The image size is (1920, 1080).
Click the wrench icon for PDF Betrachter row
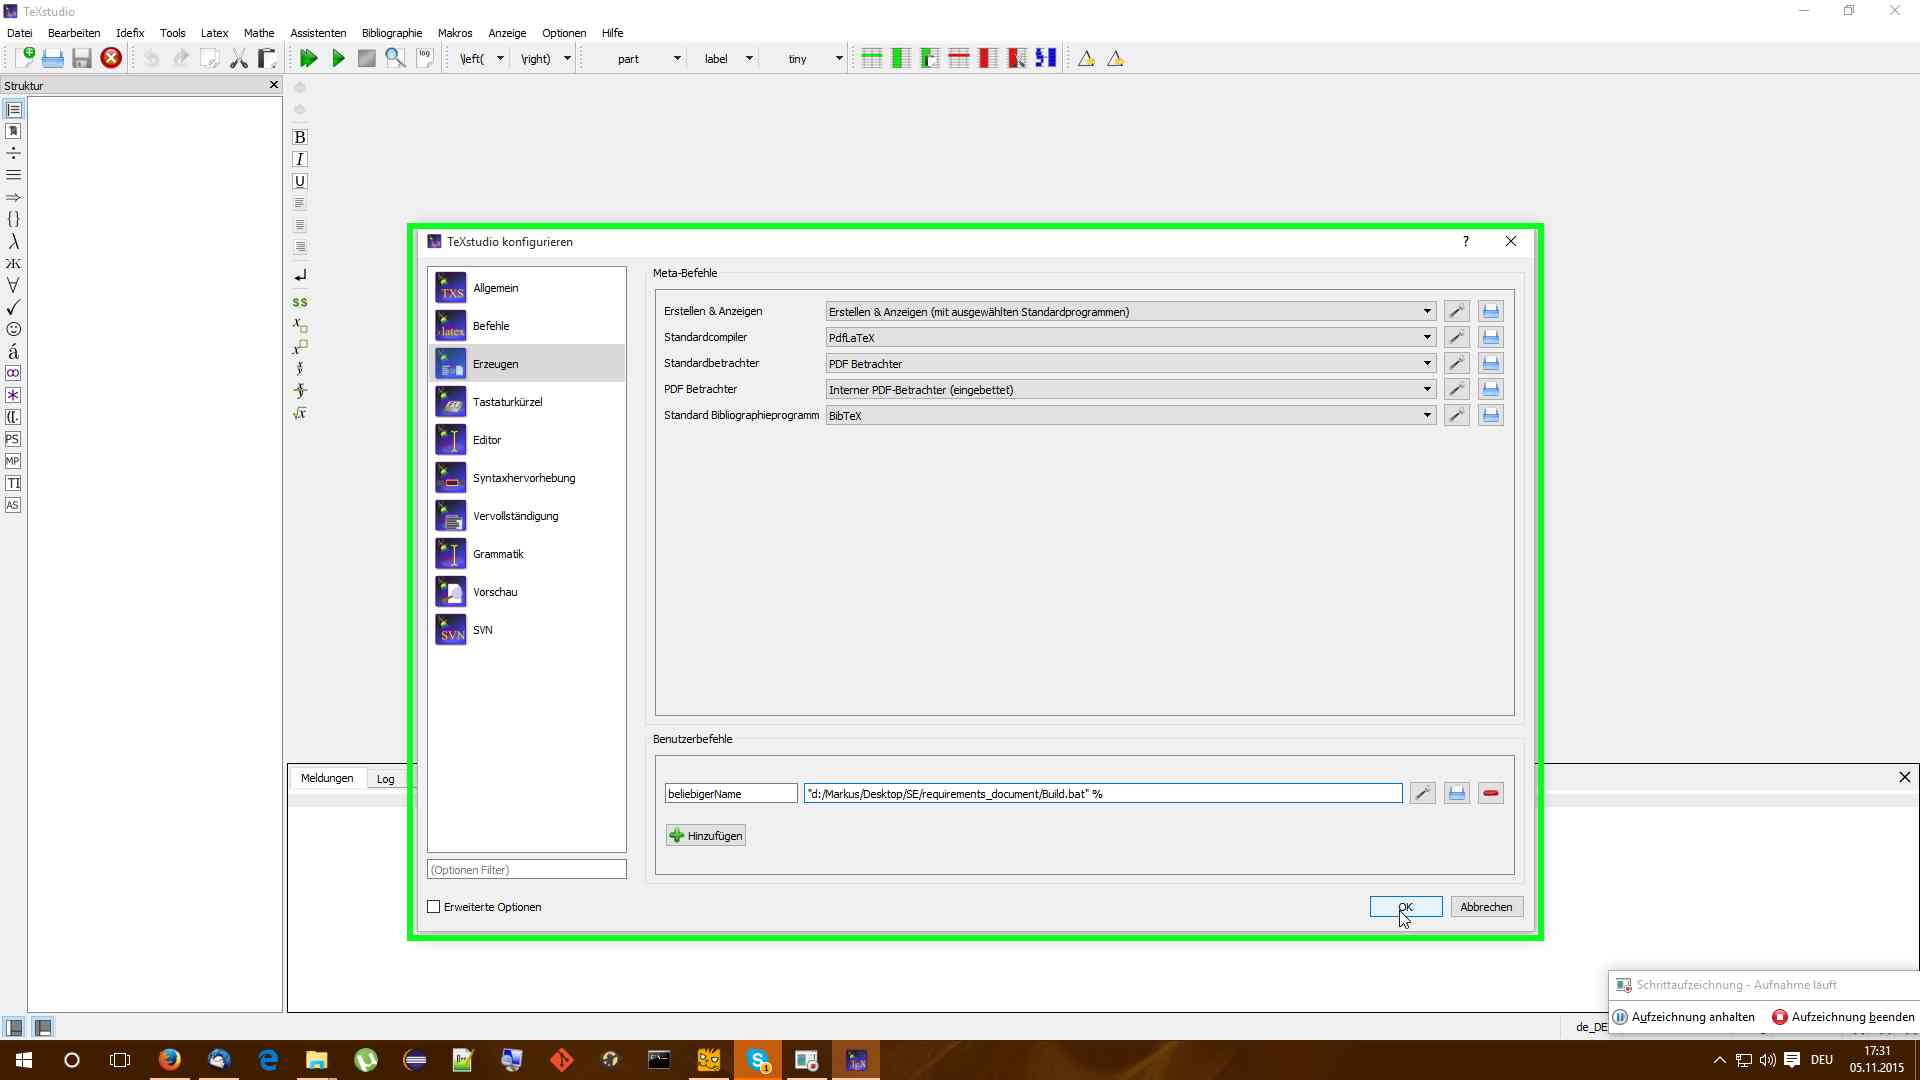[1457, 389]
